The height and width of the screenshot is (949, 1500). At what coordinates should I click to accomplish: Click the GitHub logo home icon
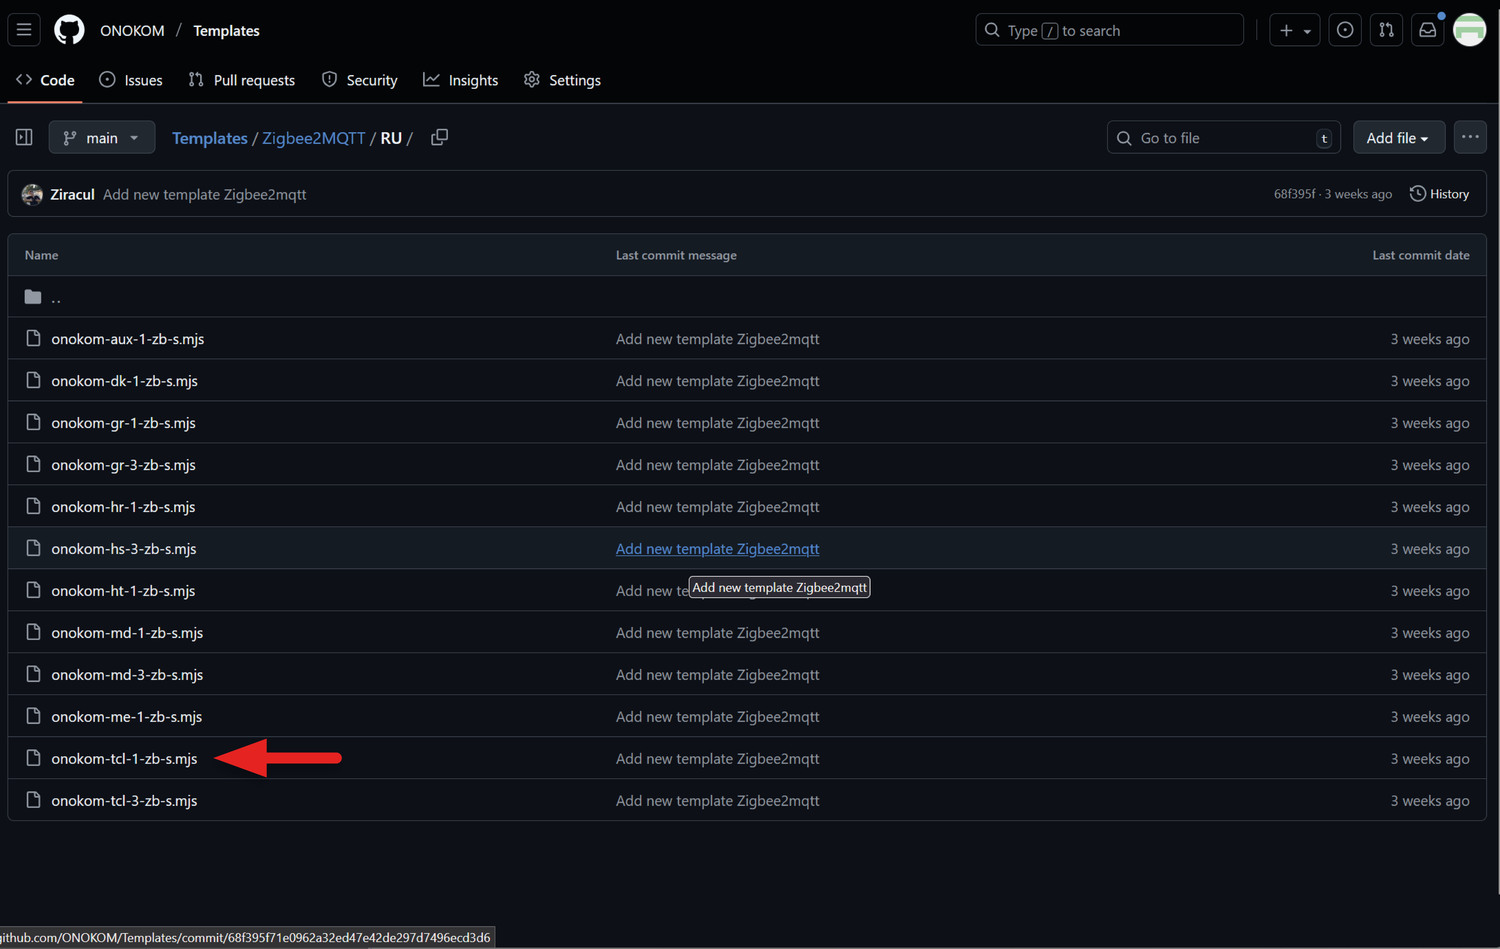point(69,30)
